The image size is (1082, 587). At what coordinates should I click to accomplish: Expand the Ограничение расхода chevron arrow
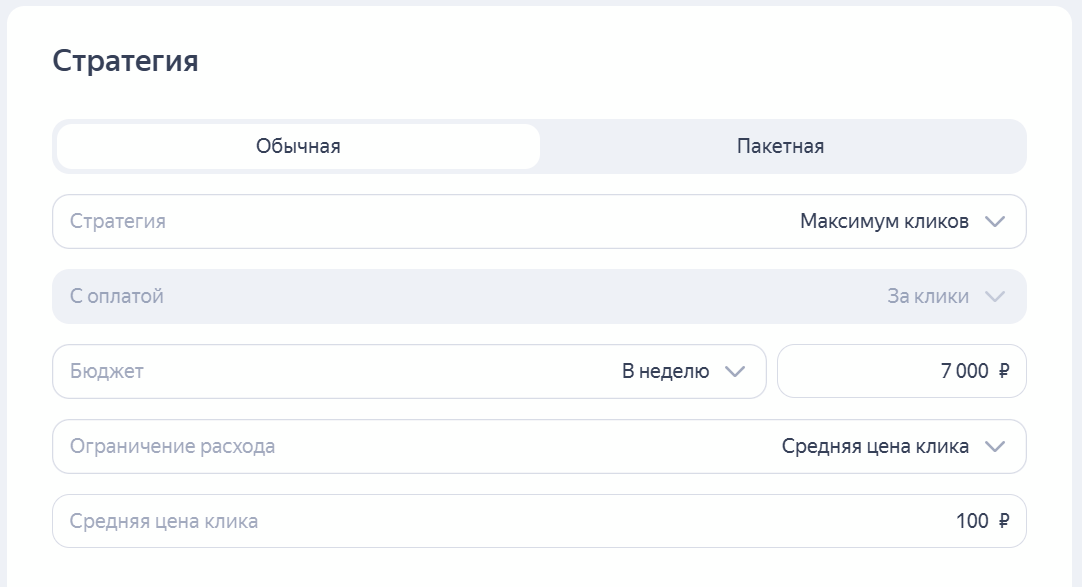click(x=994, y=447)
